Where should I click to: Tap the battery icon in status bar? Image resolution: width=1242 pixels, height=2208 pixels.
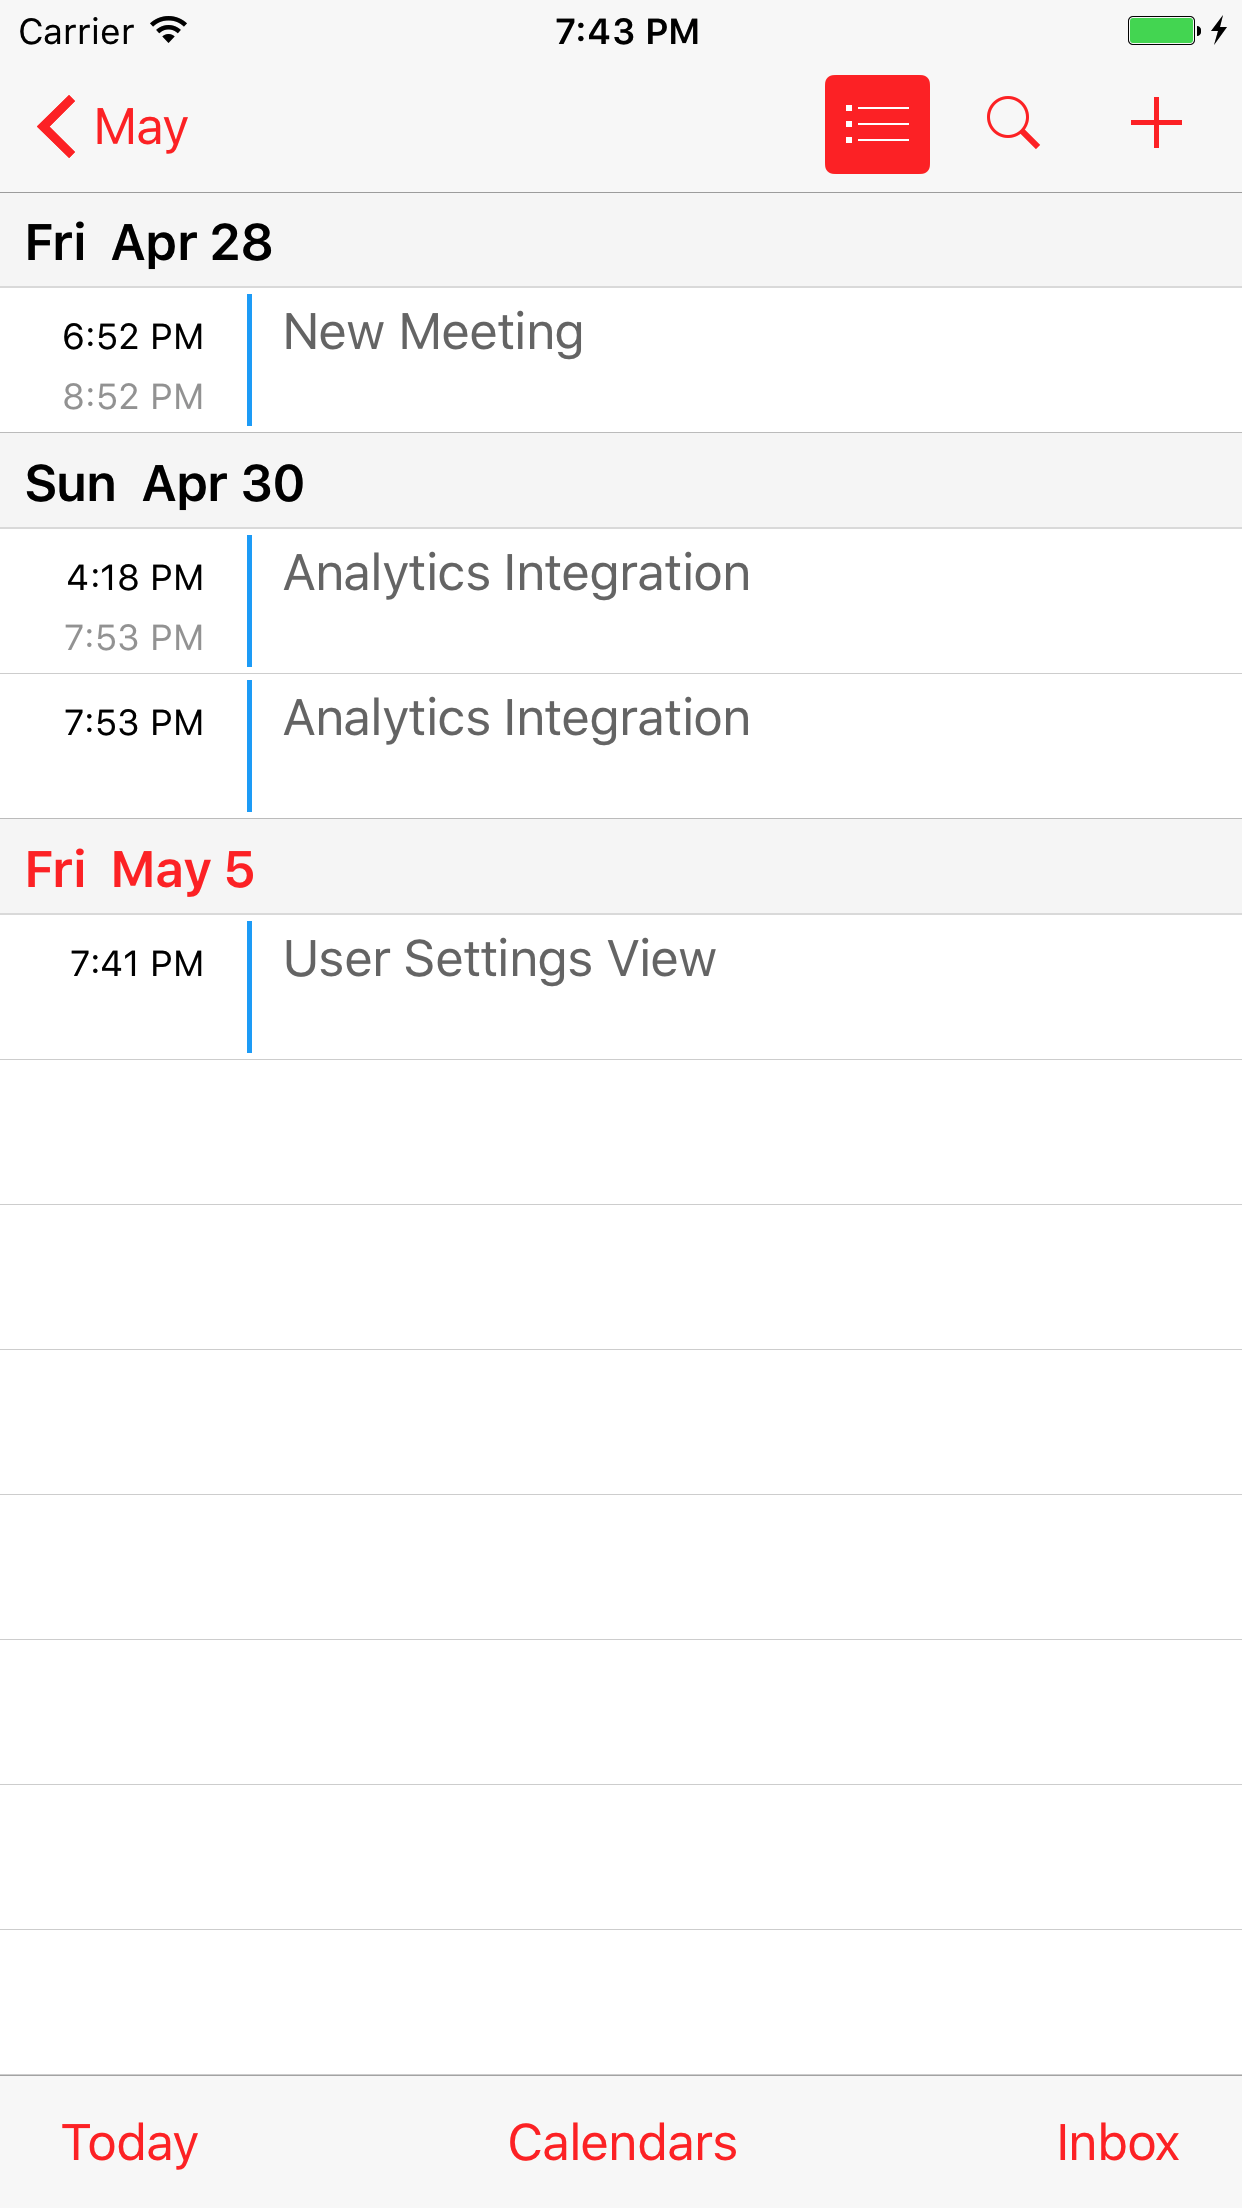click(x=1164, y=31)
